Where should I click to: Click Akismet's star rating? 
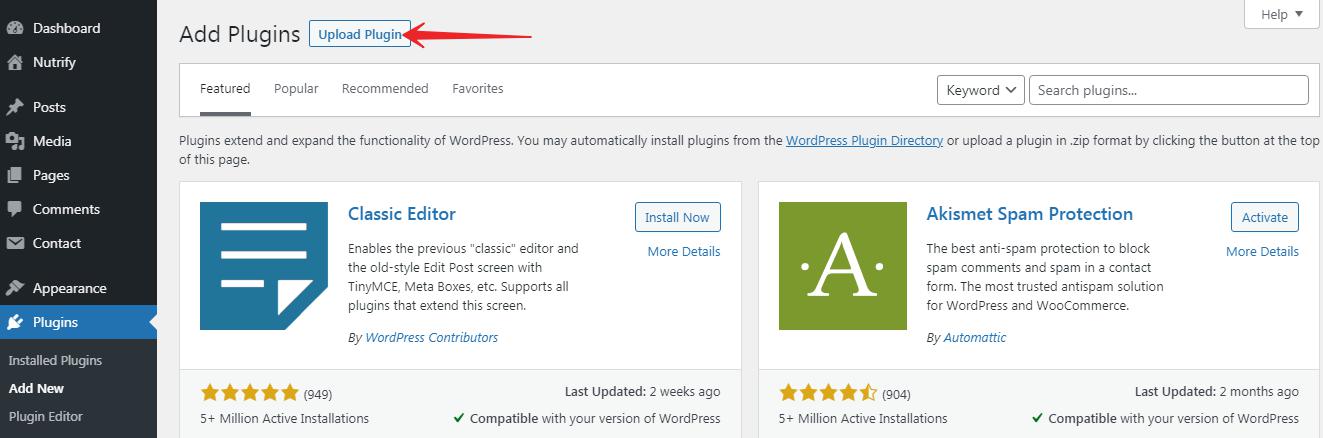pyautogui.click(x=829, y=392)
